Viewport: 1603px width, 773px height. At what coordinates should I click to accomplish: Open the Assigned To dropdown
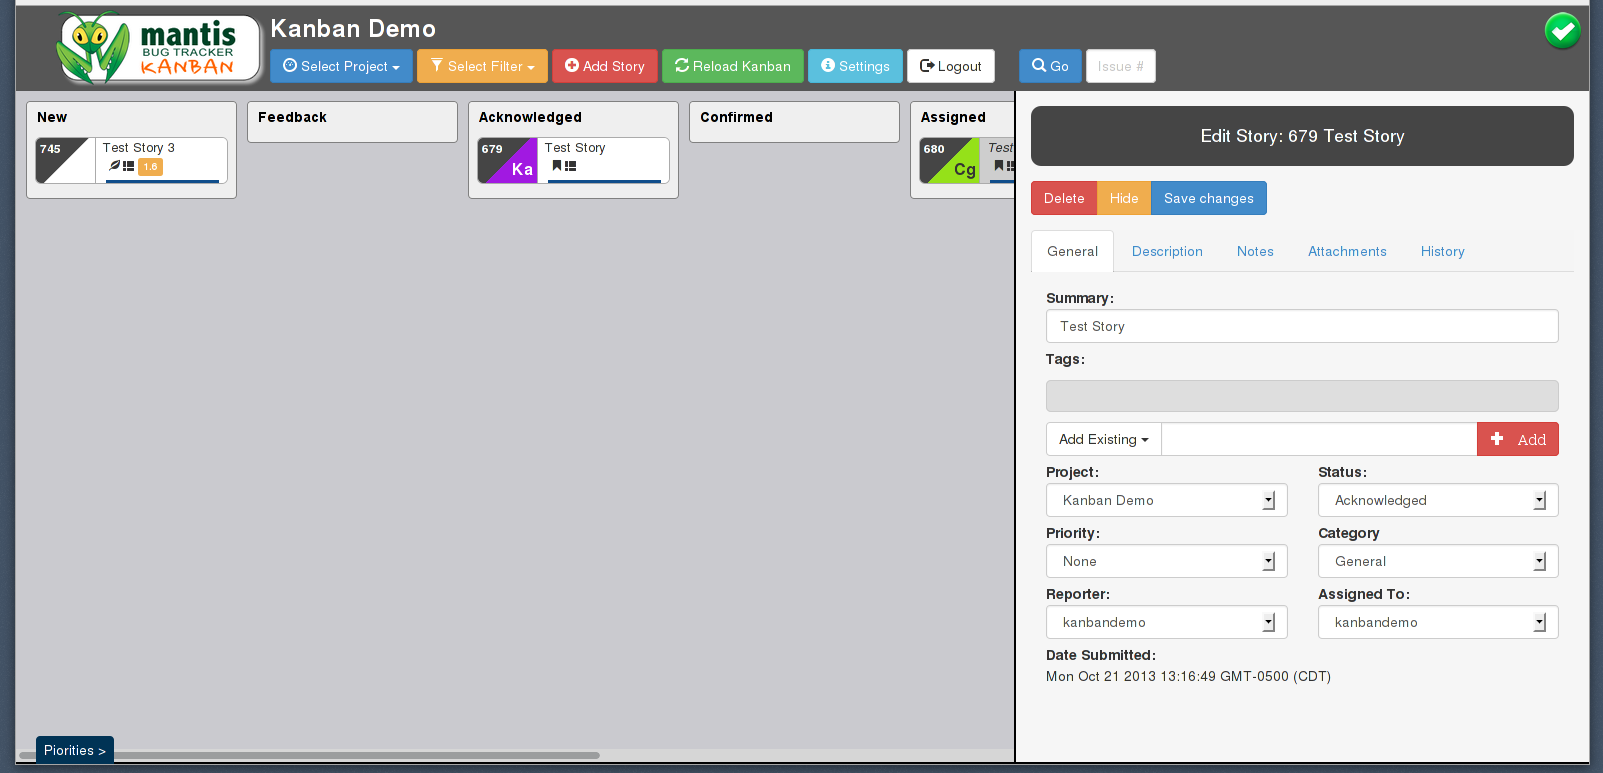(x=1438, y=622)
